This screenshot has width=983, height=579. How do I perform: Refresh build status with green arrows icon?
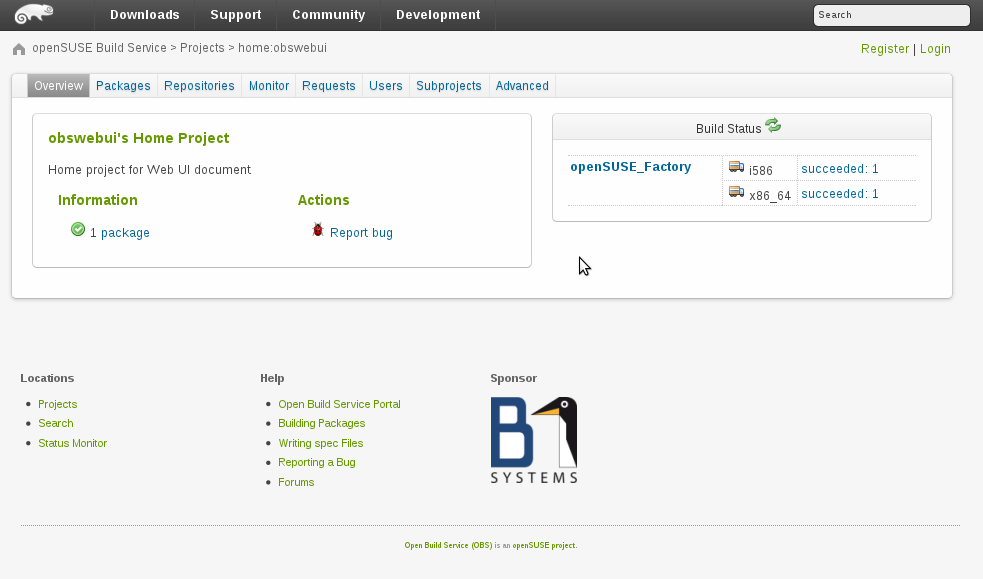773,126
